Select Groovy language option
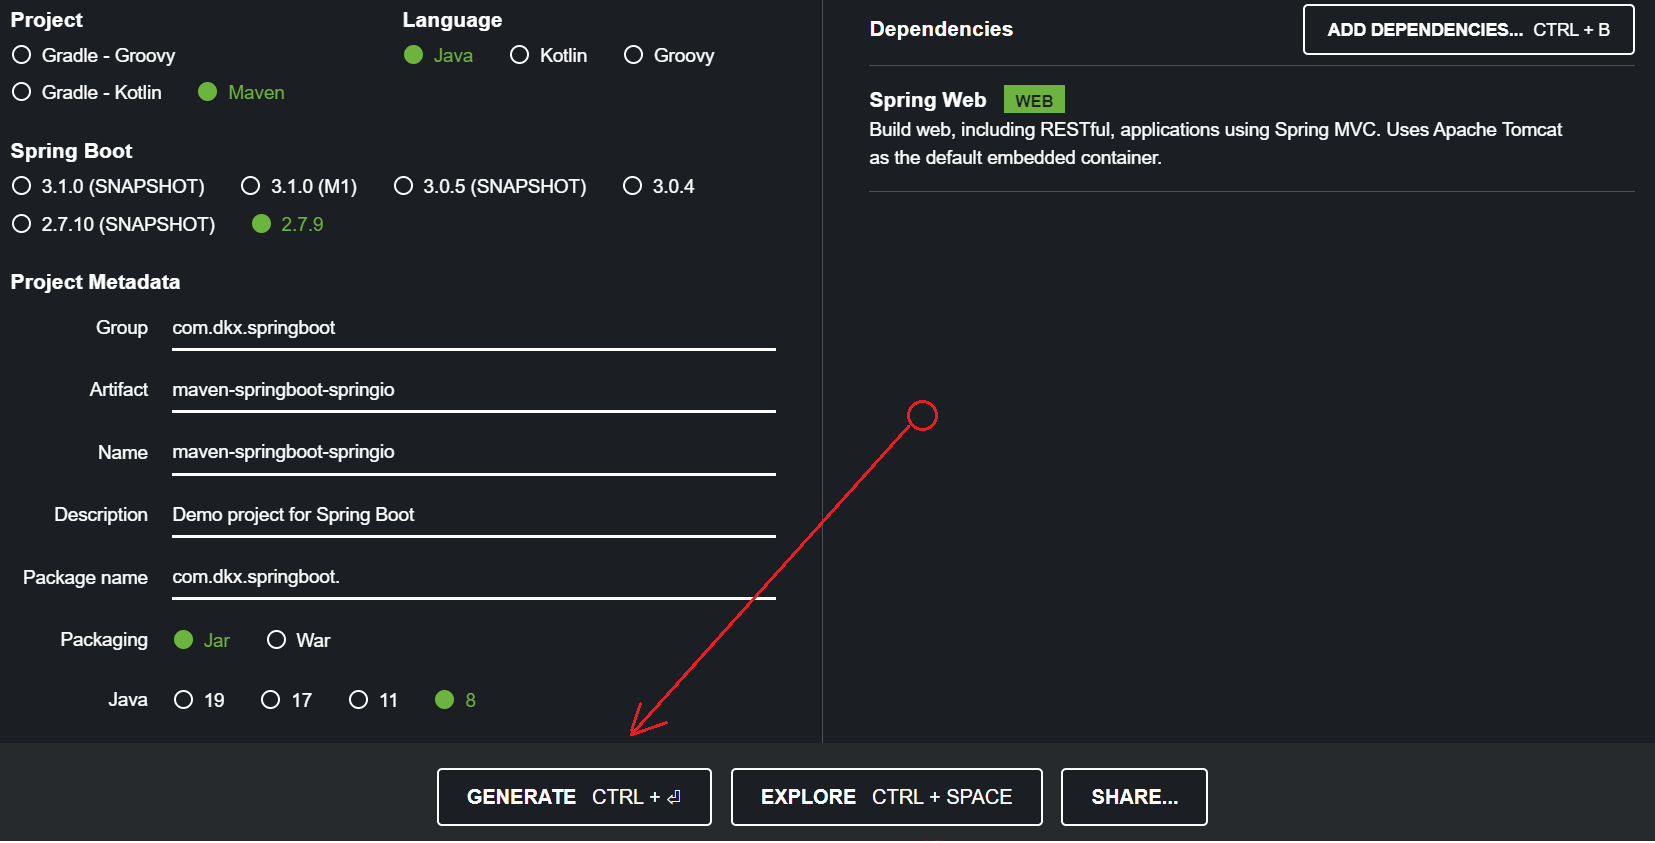 [668, 55]
